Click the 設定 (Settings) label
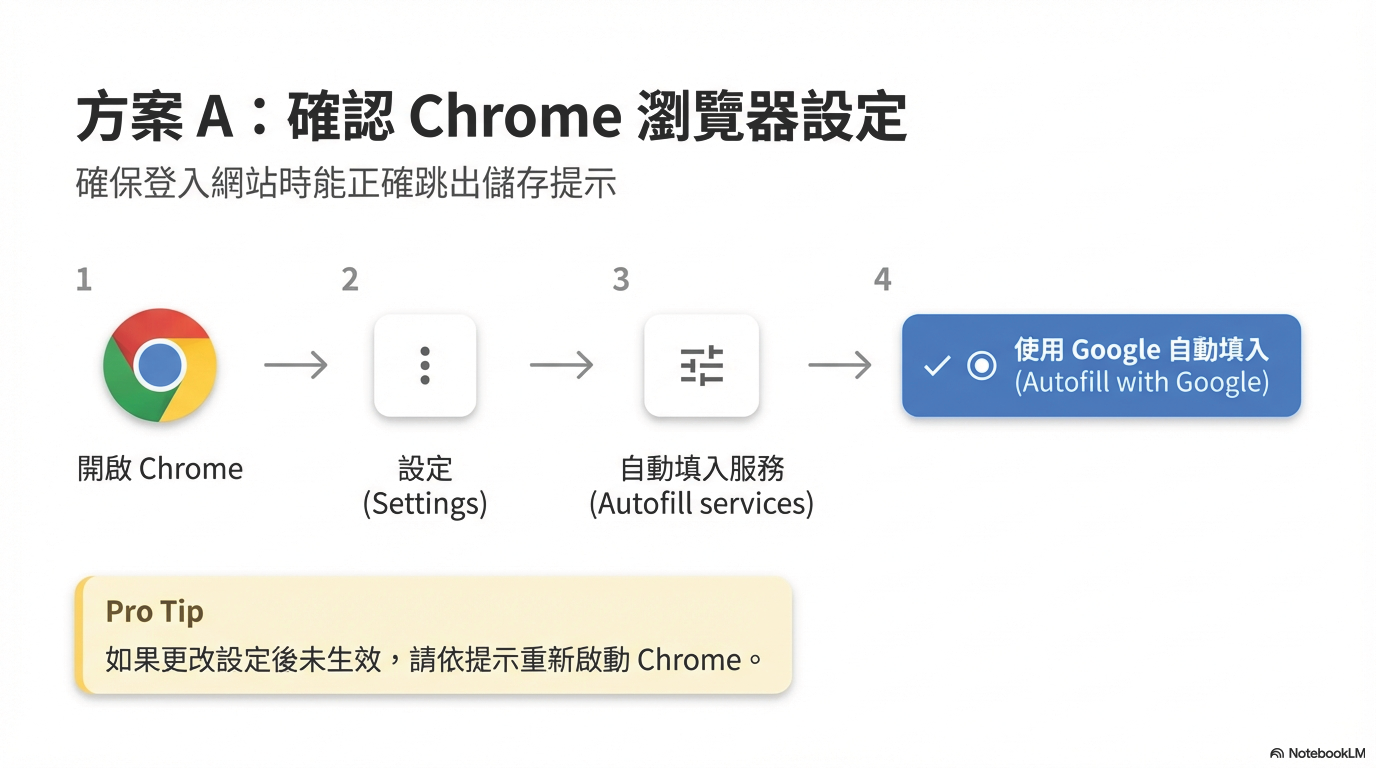The height and width of the screenshot is (768, 1376). [x=425, y=486]
